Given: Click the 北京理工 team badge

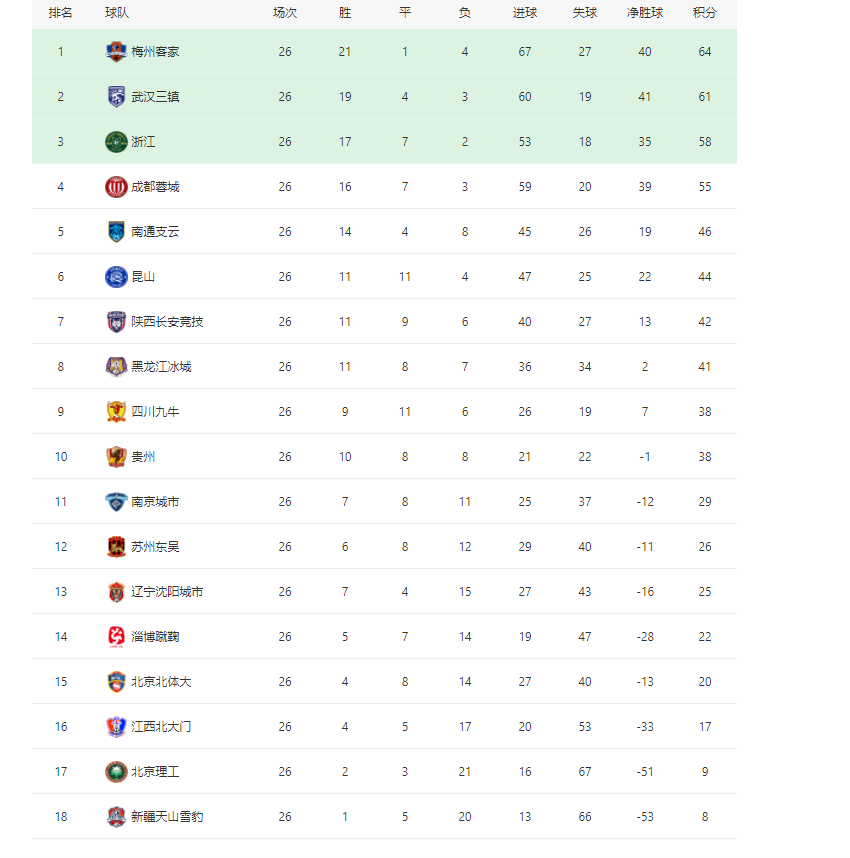Looking at the screenshot, I should (116, 772).
